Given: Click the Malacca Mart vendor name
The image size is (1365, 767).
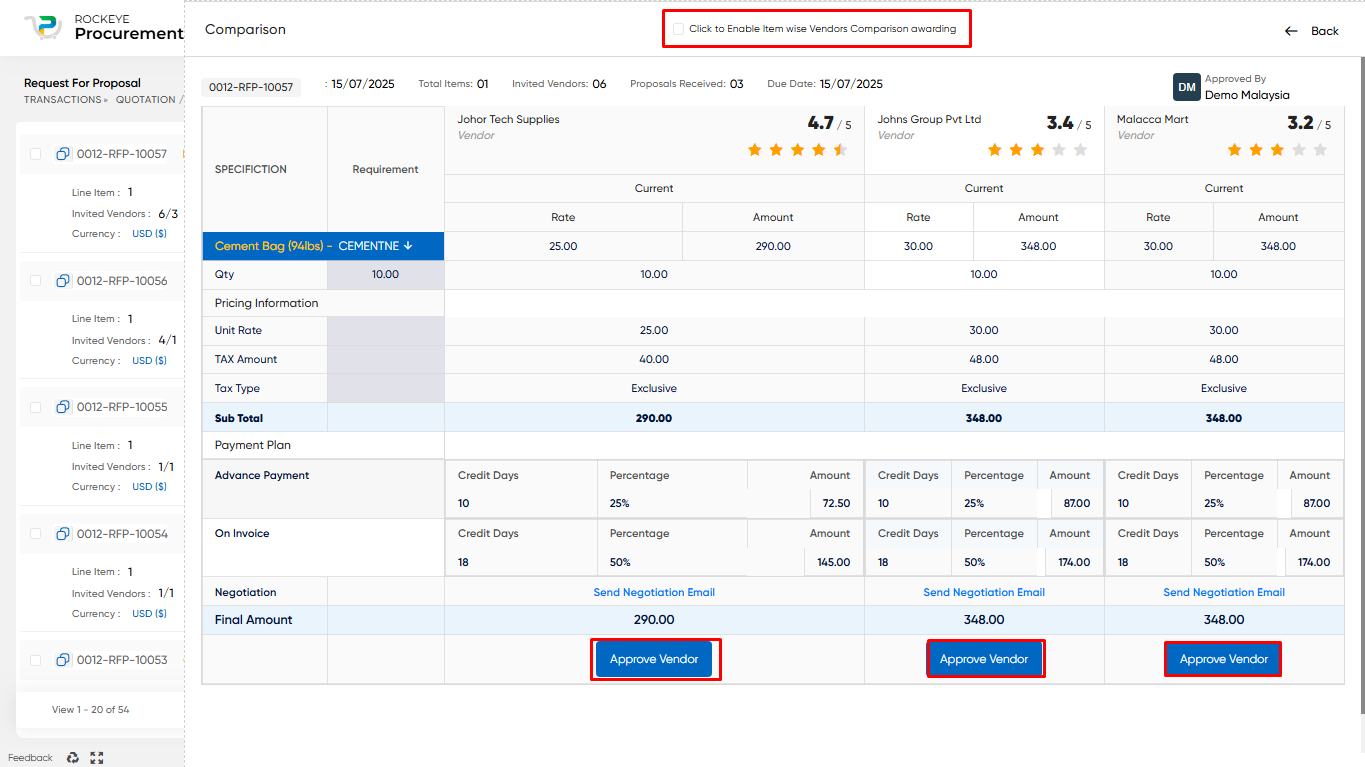Looking at the screenshot, I should pos(1152,119).
